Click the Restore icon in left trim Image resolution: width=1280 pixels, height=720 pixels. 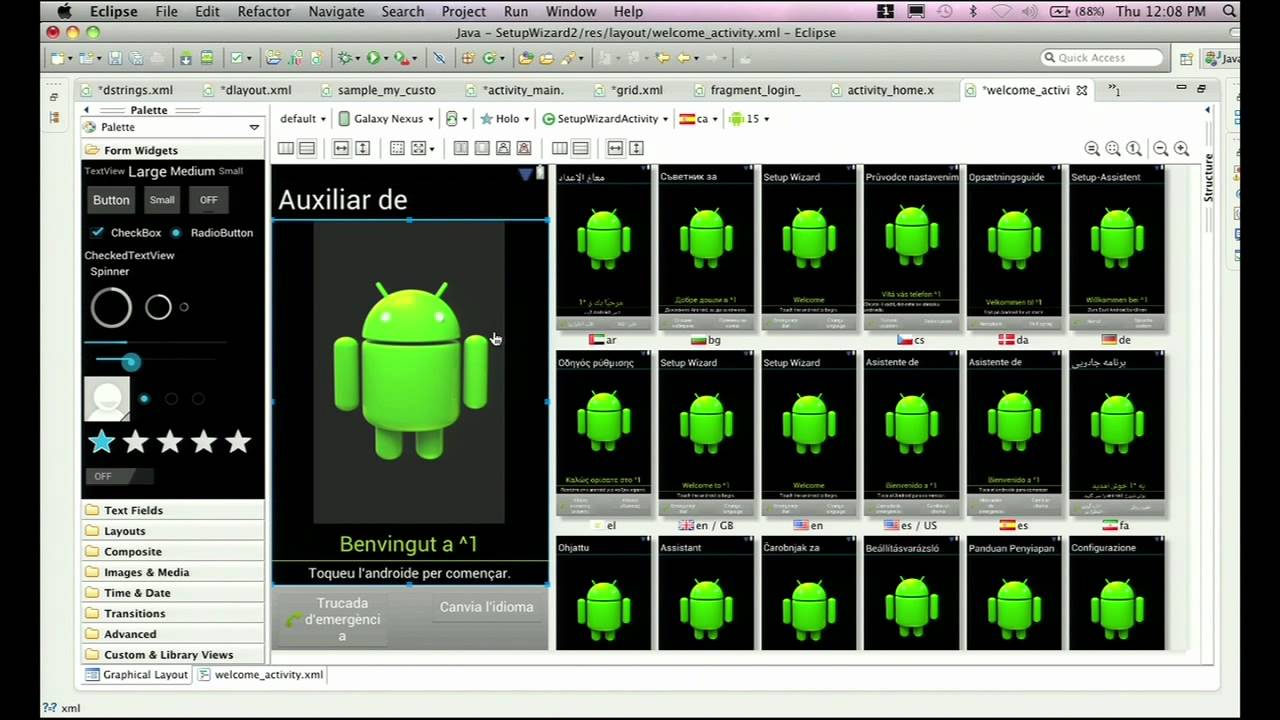pyautogui.click(x=54, y=97)
